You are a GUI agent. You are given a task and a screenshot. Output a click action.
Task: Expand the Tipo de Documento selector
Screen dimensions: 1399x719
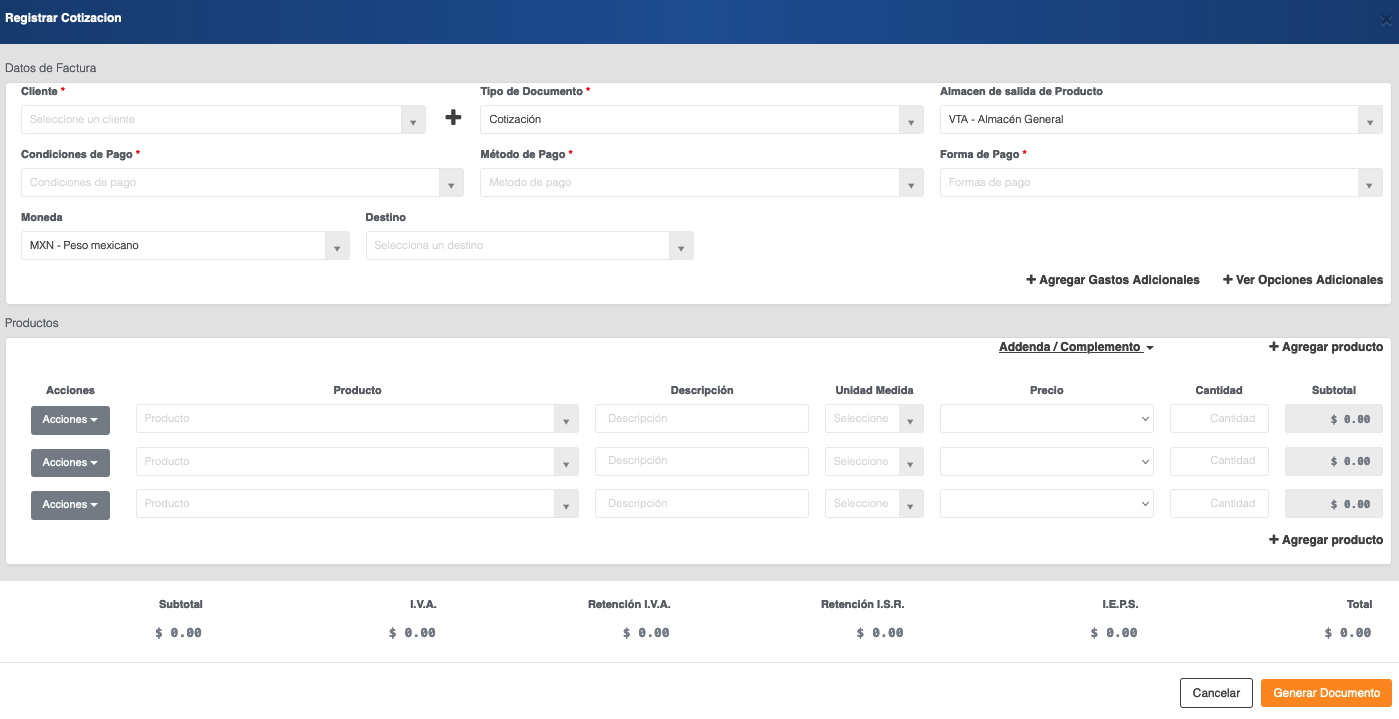tap(701, 120)
